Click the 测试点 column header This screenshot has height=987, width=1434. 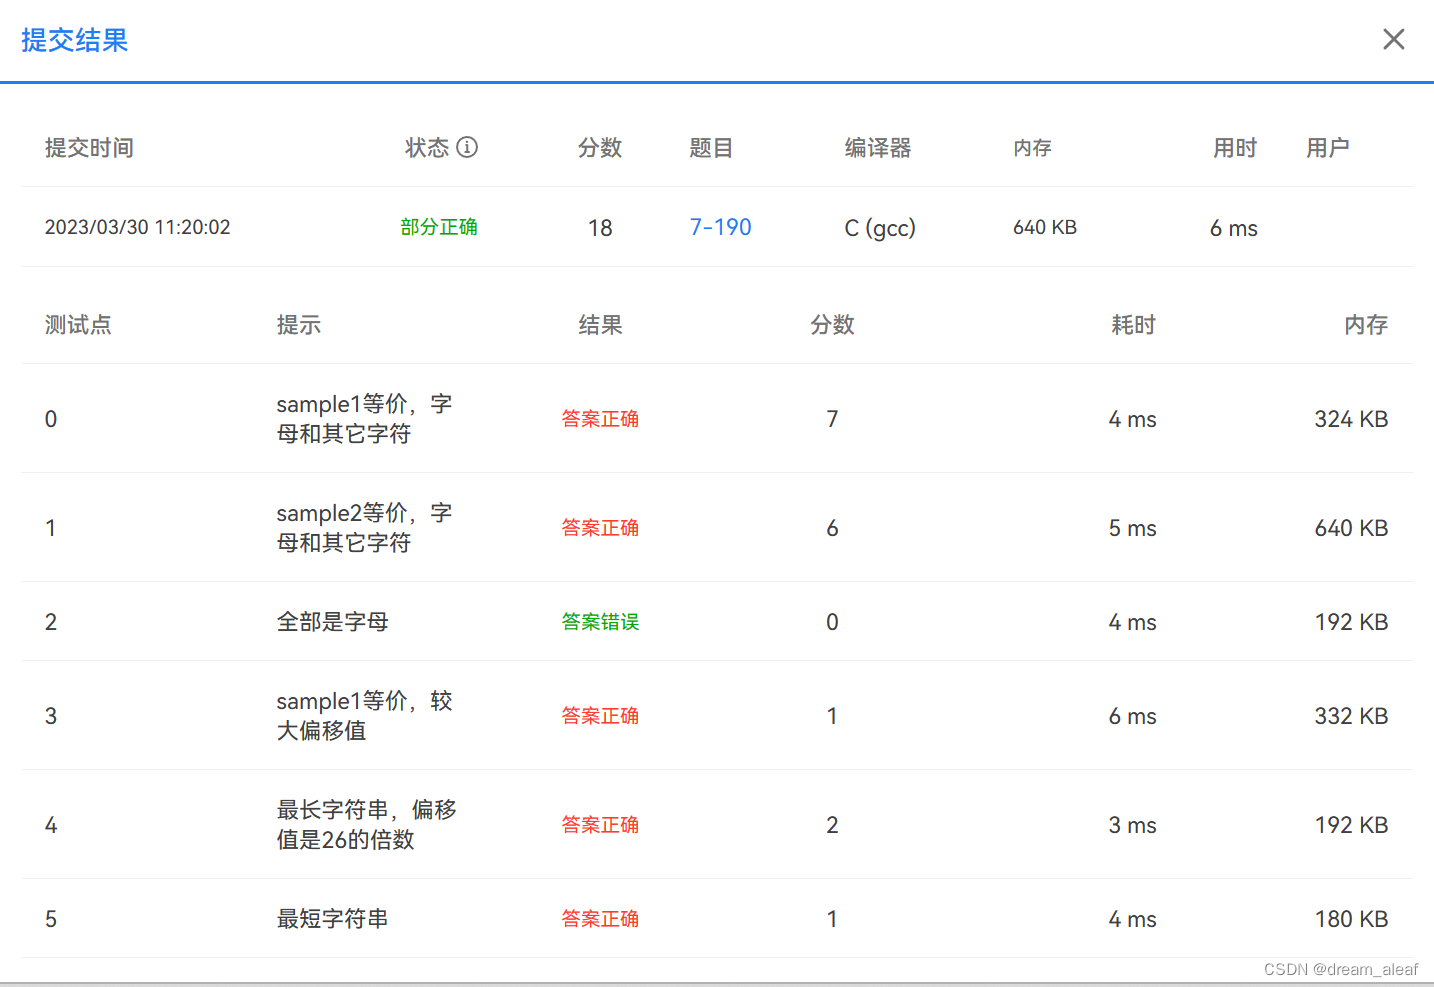tap(78, 325)
